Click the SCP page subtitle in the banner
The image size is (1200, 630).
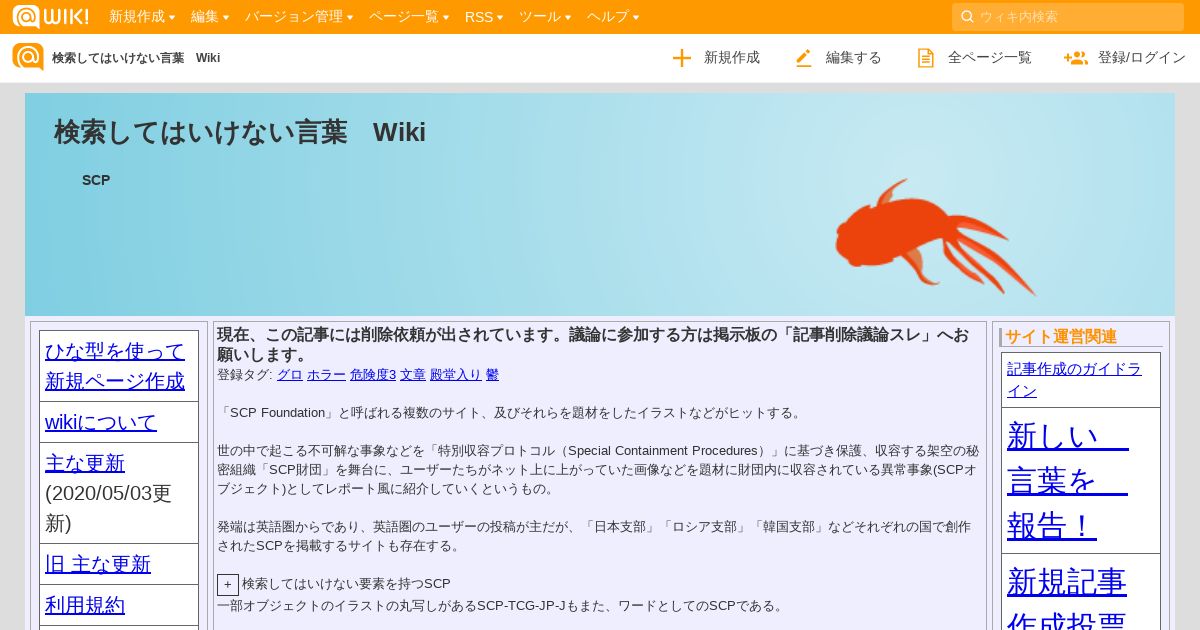pos(96,180)
